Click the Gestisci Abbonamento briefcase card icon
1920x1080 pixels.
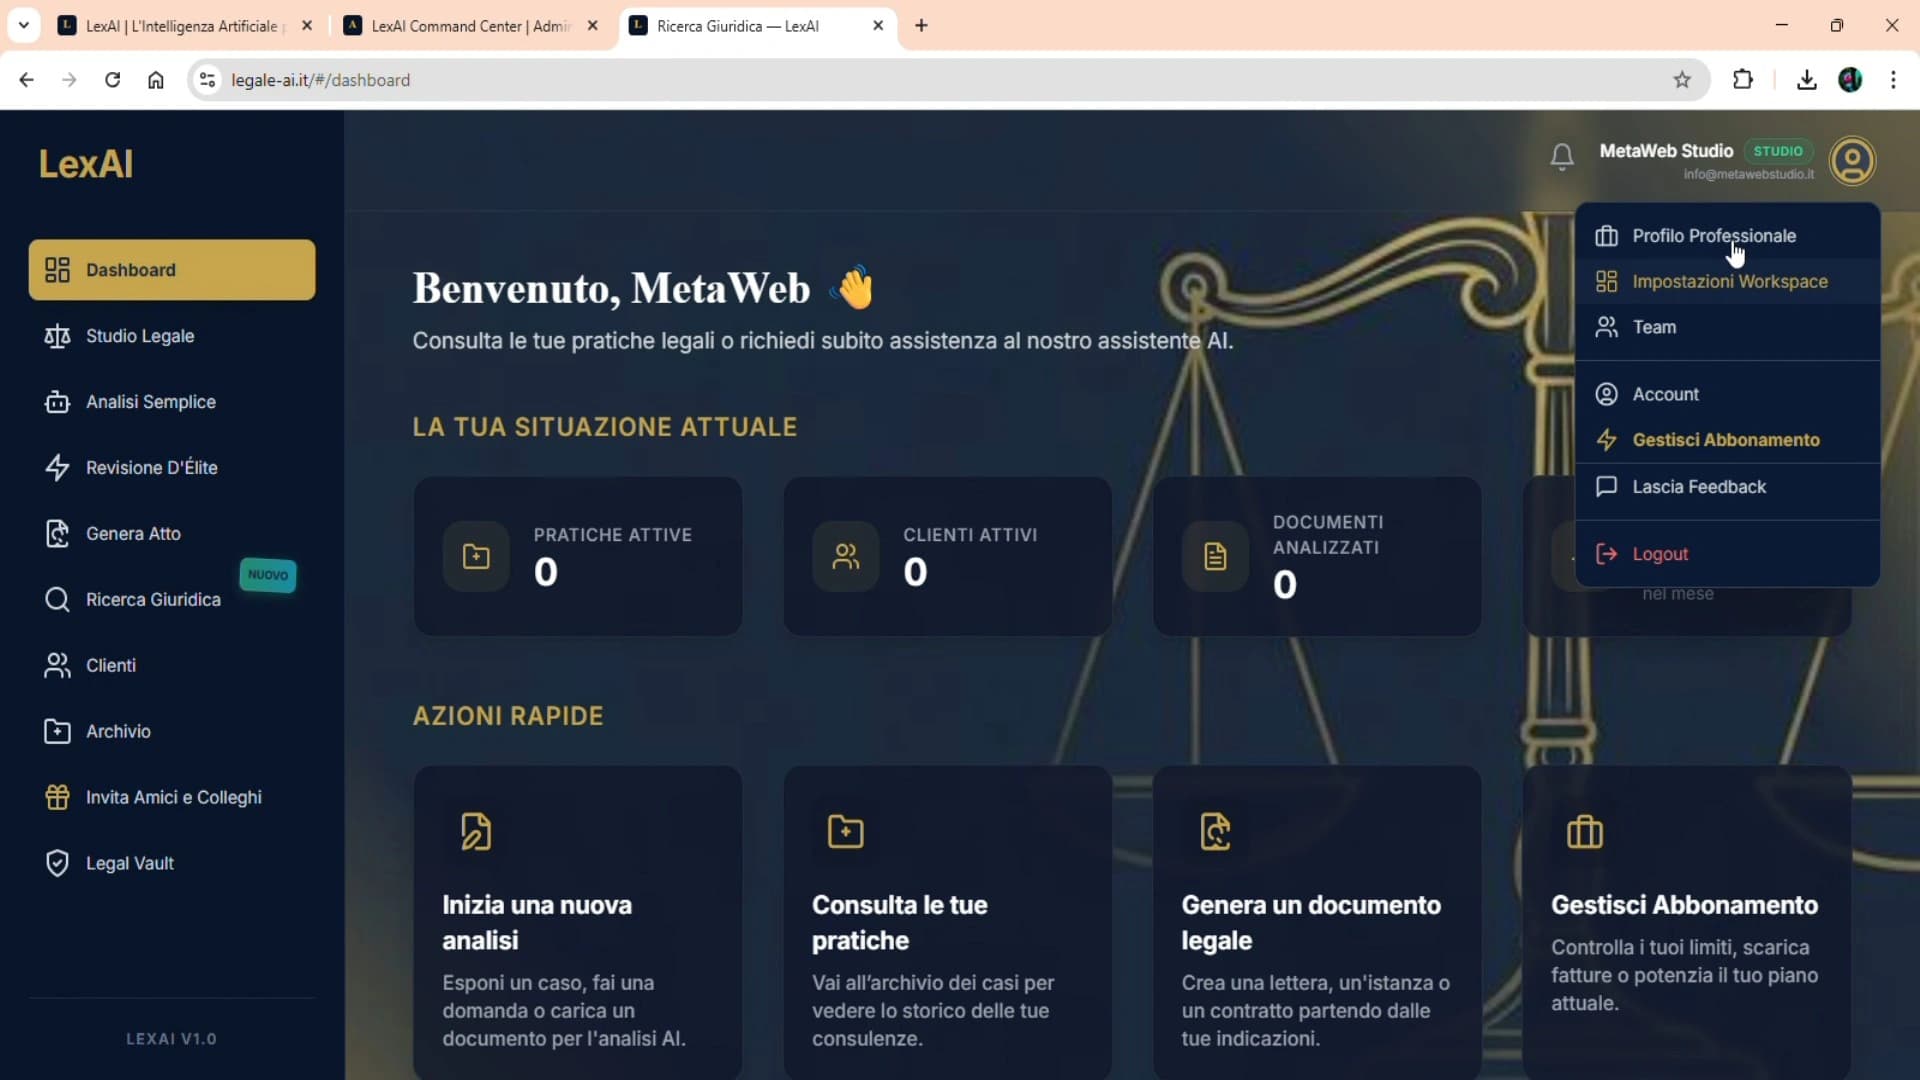(1584, 831)
